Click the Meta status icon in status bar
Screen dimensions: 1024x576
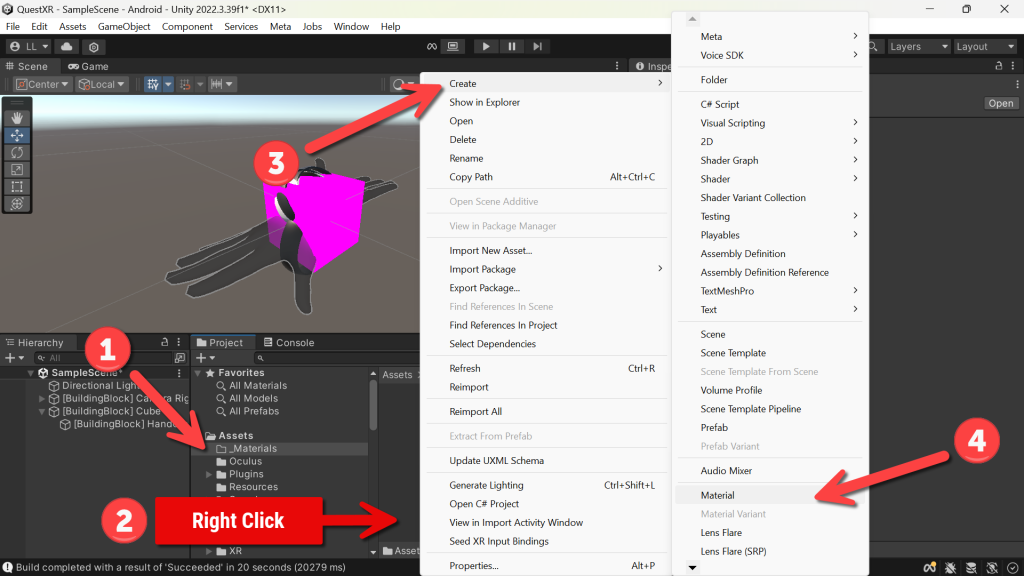[x=929, y=568]
